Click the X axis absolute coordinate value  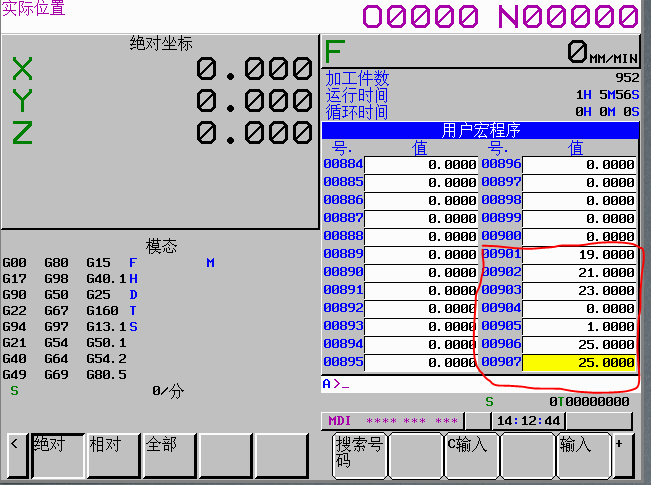pos(254,69)
